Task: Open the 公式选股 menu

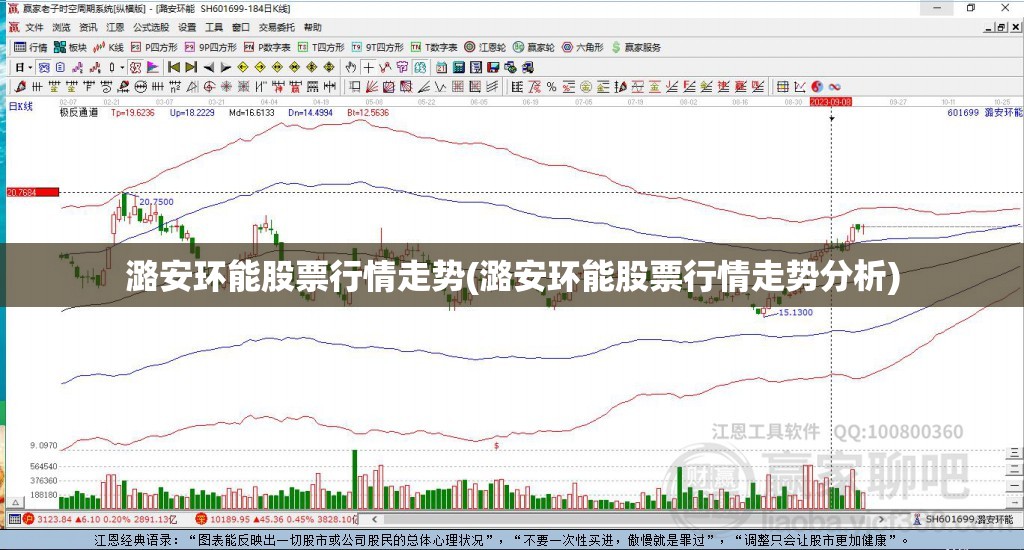Action: click(x=151, y=27)
